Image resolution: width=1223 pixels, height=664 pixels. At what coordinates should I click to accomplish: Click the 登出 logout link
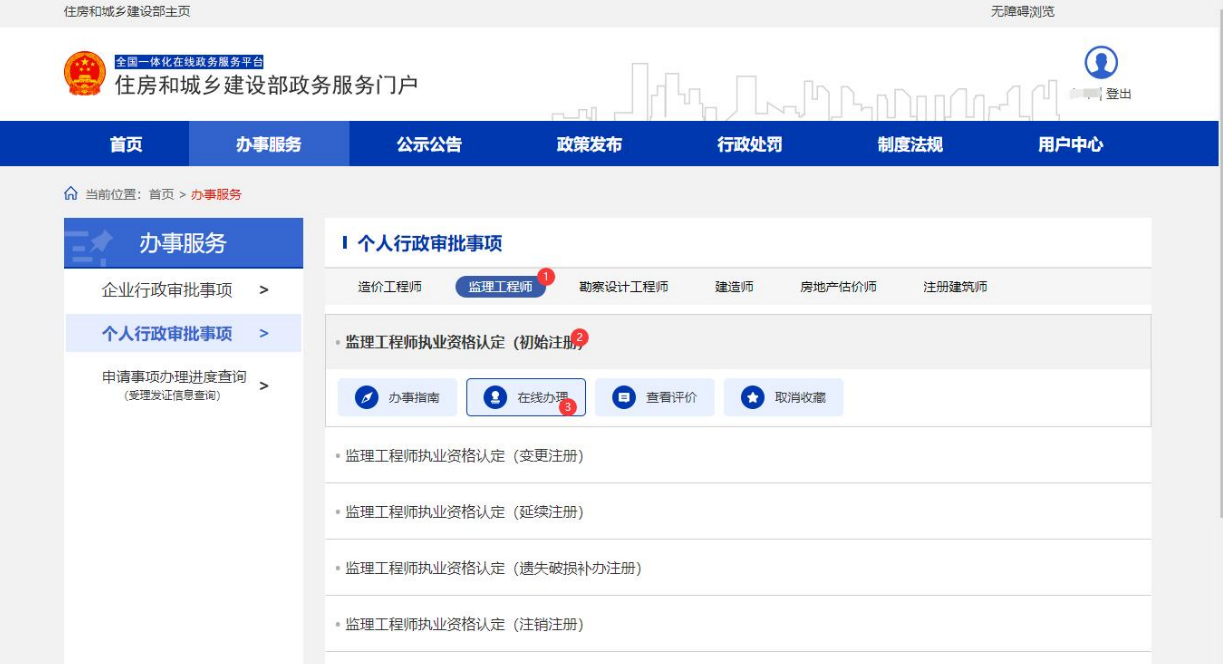(1118, 94)
